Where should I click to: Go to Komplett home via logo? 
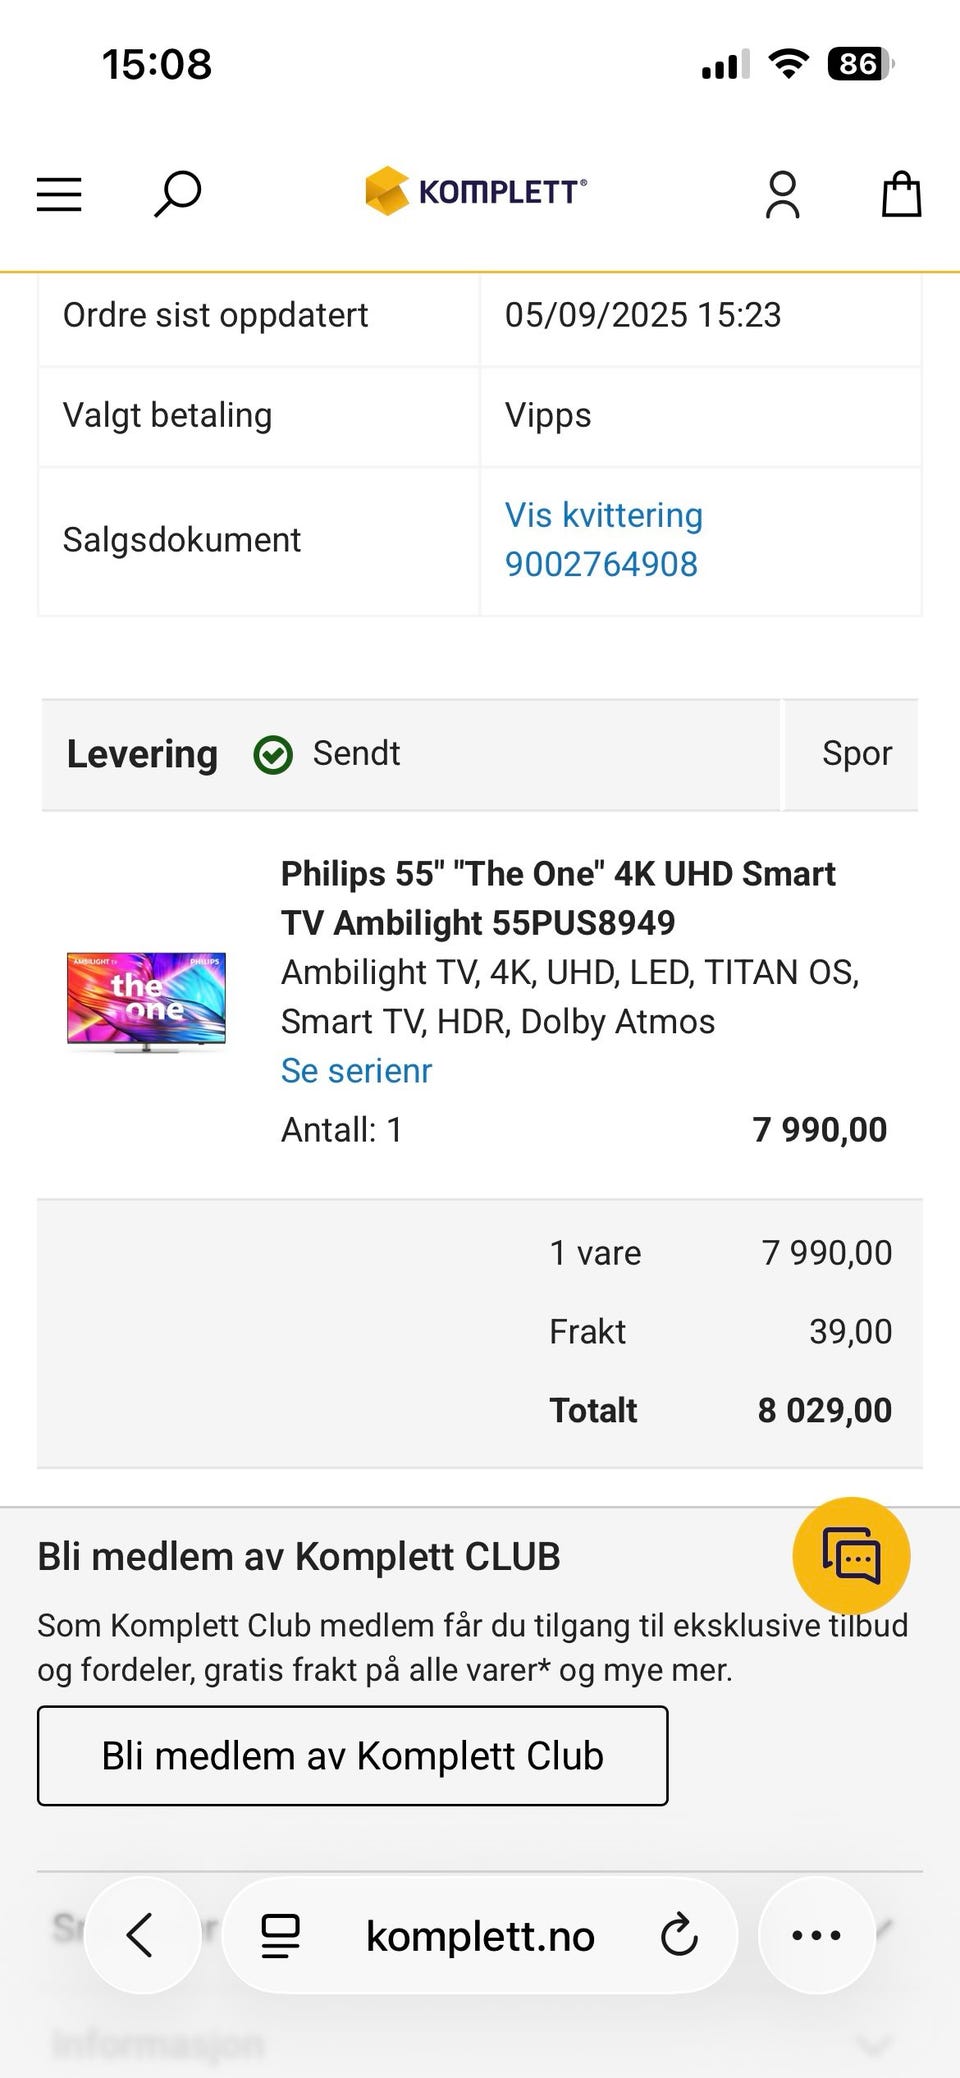476,191
